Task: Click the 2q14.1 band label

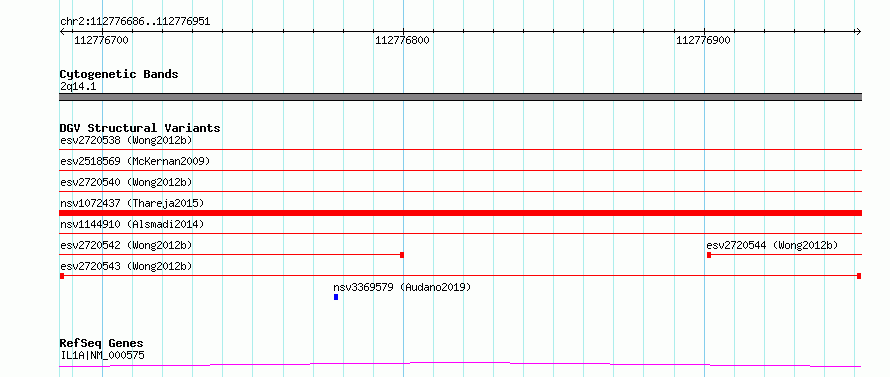Action: coord(78,86)
